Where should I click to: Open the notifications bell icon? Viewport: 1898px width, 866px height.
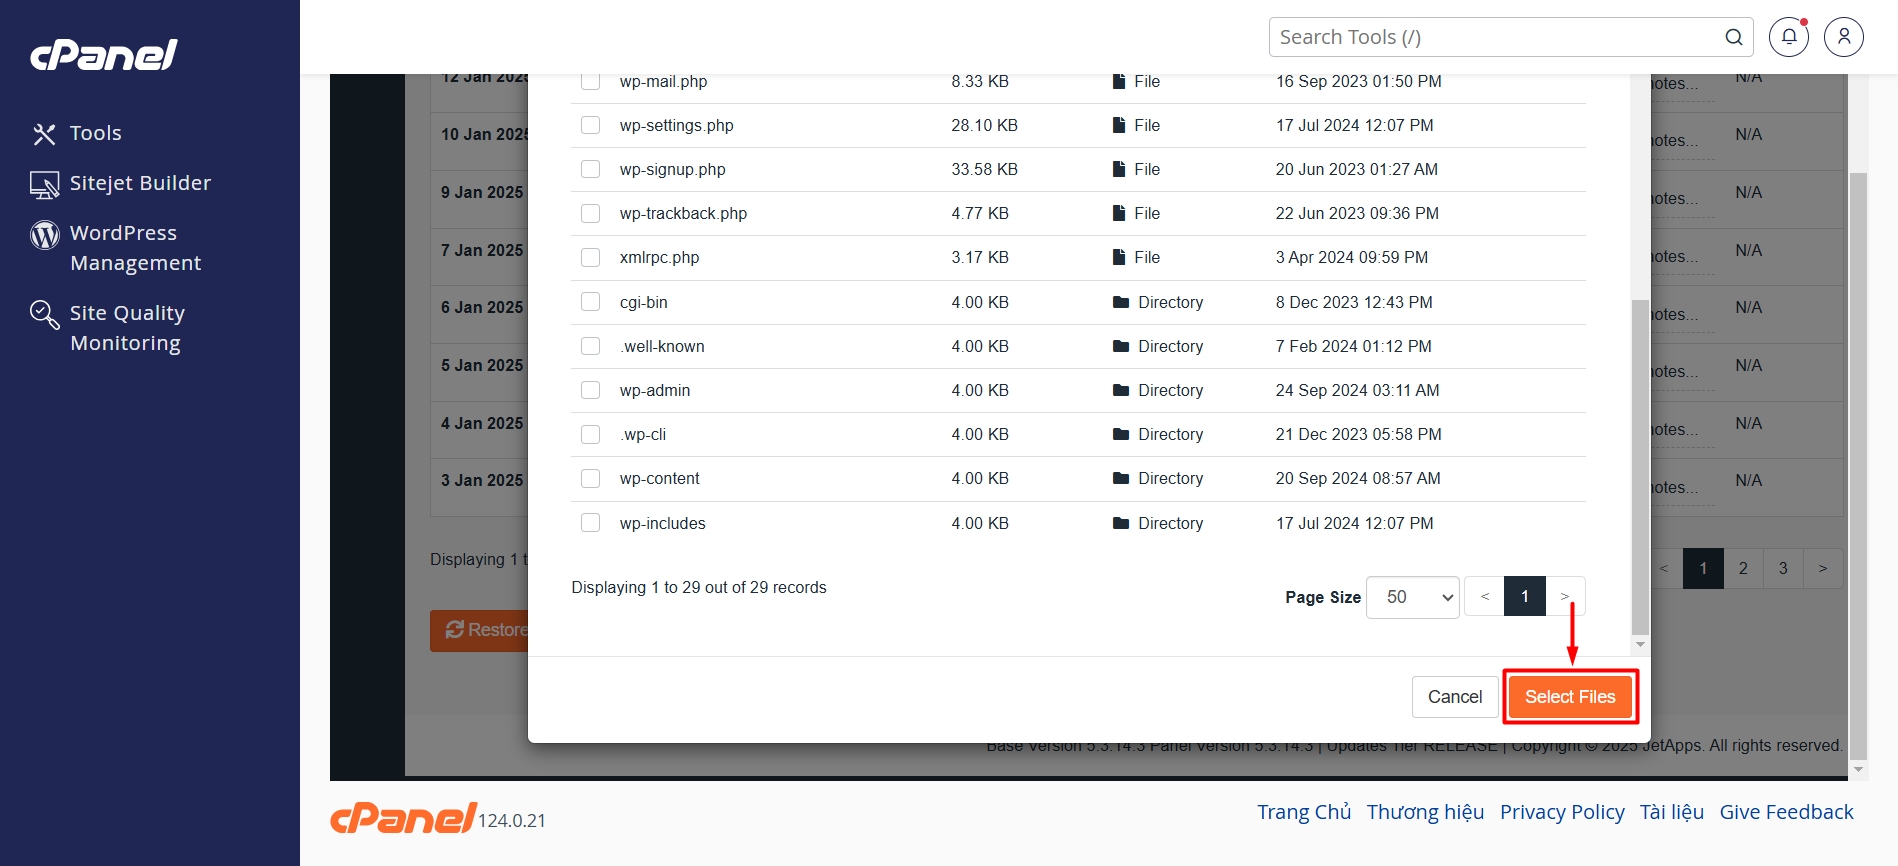[x=1788, y=37]
